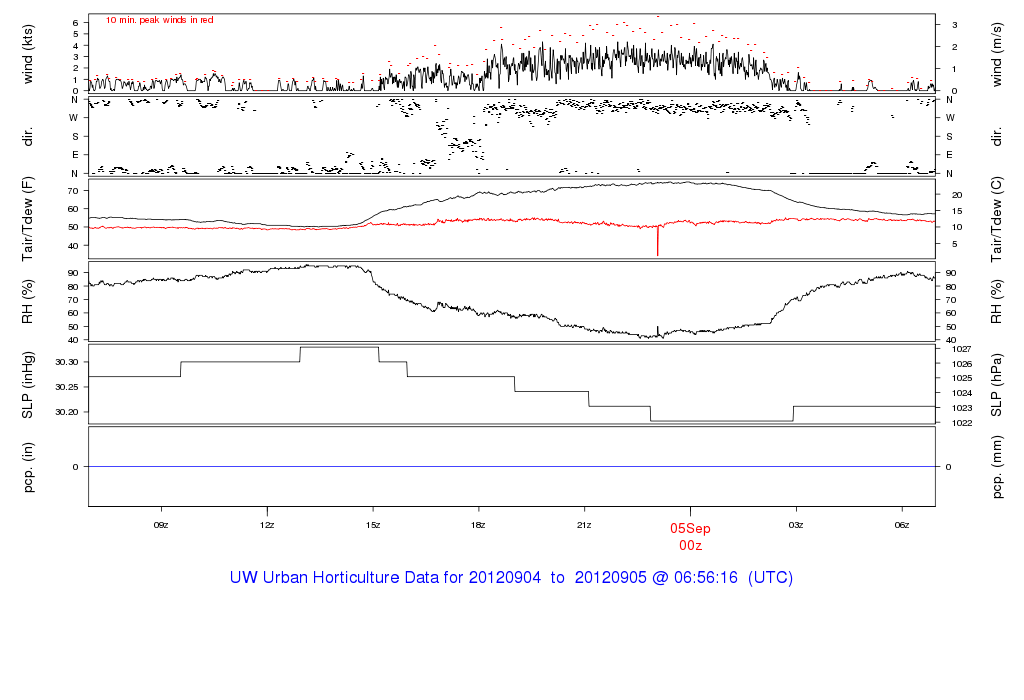Click the '18z' time axis label

click(x=479, y=525)
